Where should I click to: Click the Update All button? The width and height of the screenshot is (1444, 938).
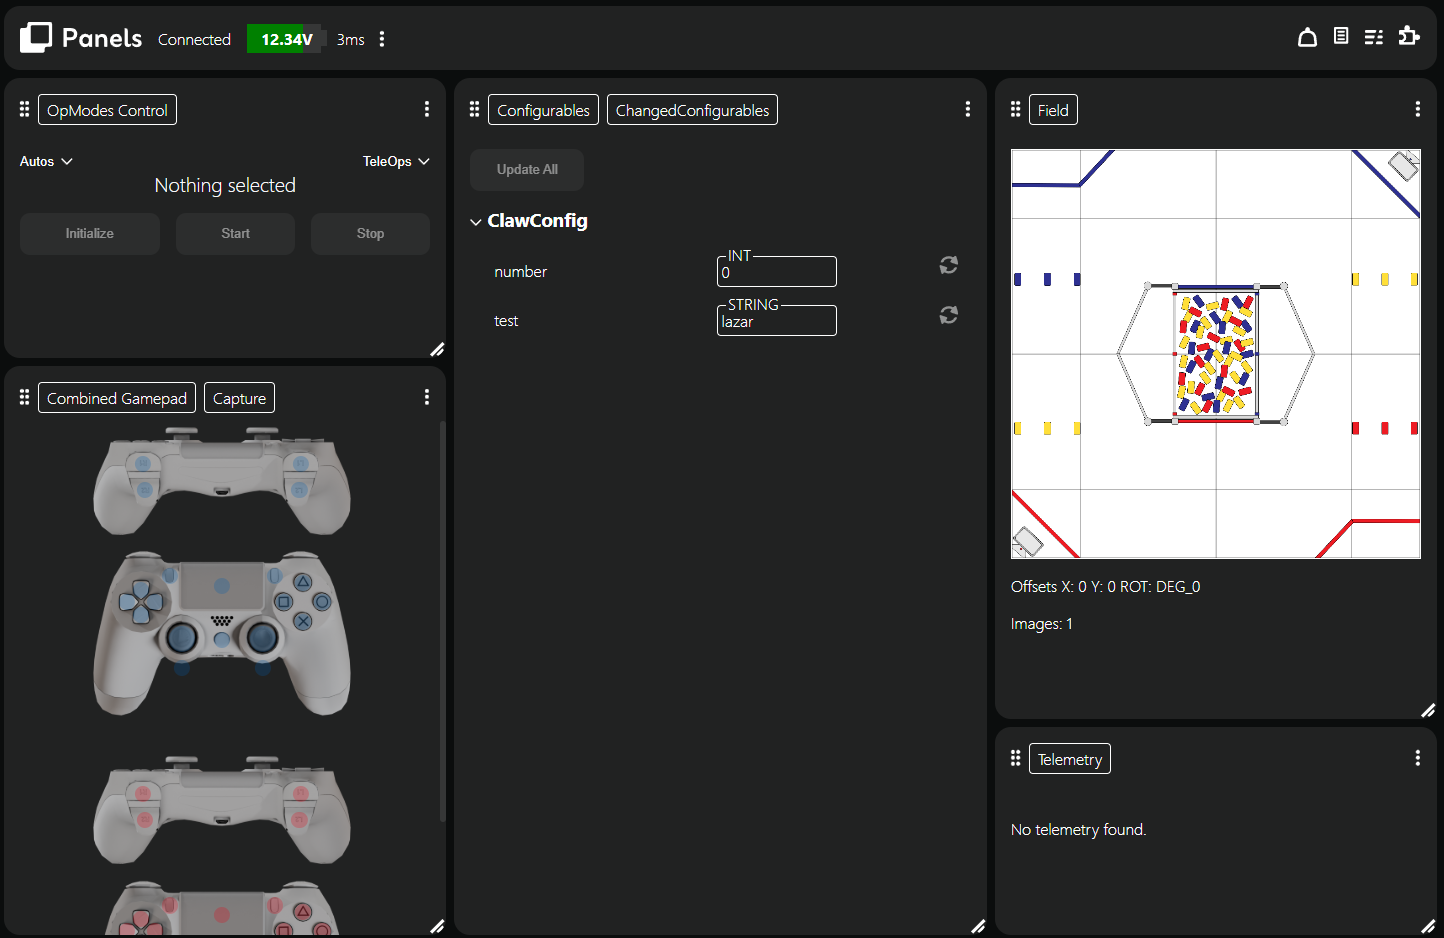pyautogui.click(x=527, y=169)
